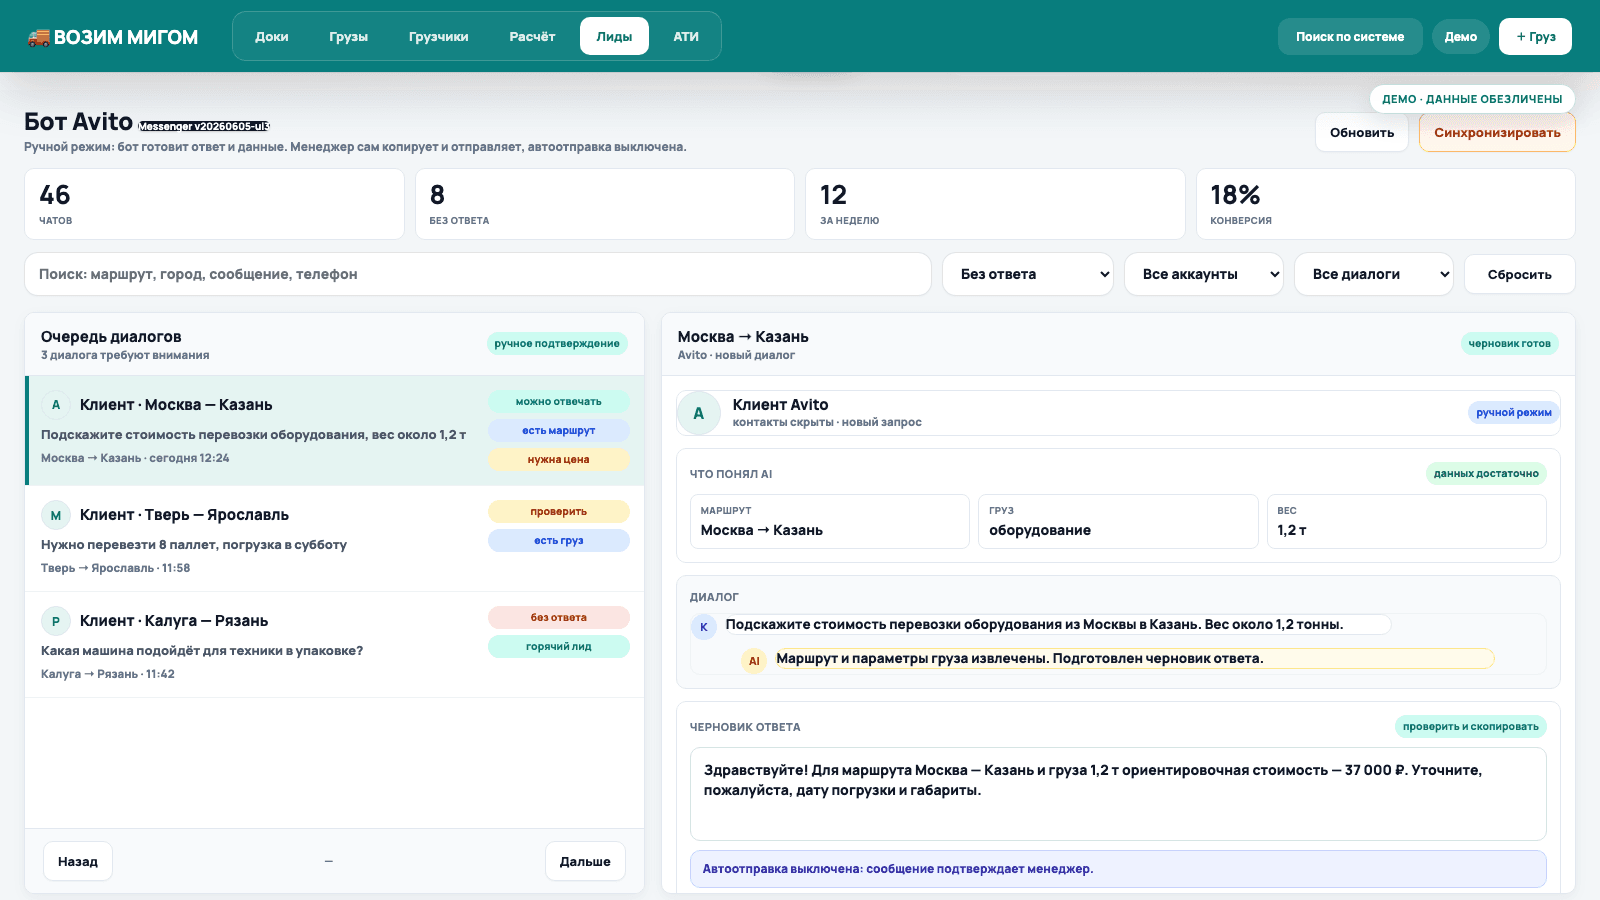Add a new cargo with + Груз
This screenshot has height=900, width=1600.
[x=1536, y=36]
